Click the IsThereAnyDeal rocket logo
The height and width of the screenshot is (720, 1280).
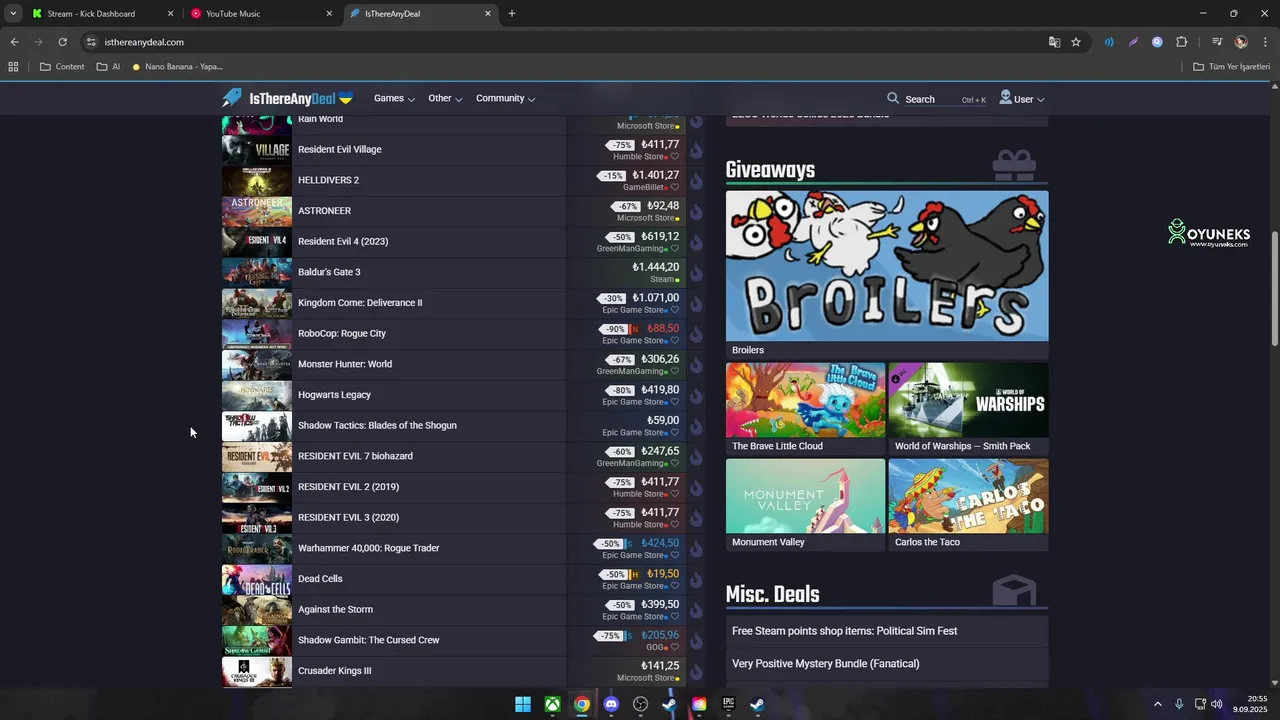point(232,98)
